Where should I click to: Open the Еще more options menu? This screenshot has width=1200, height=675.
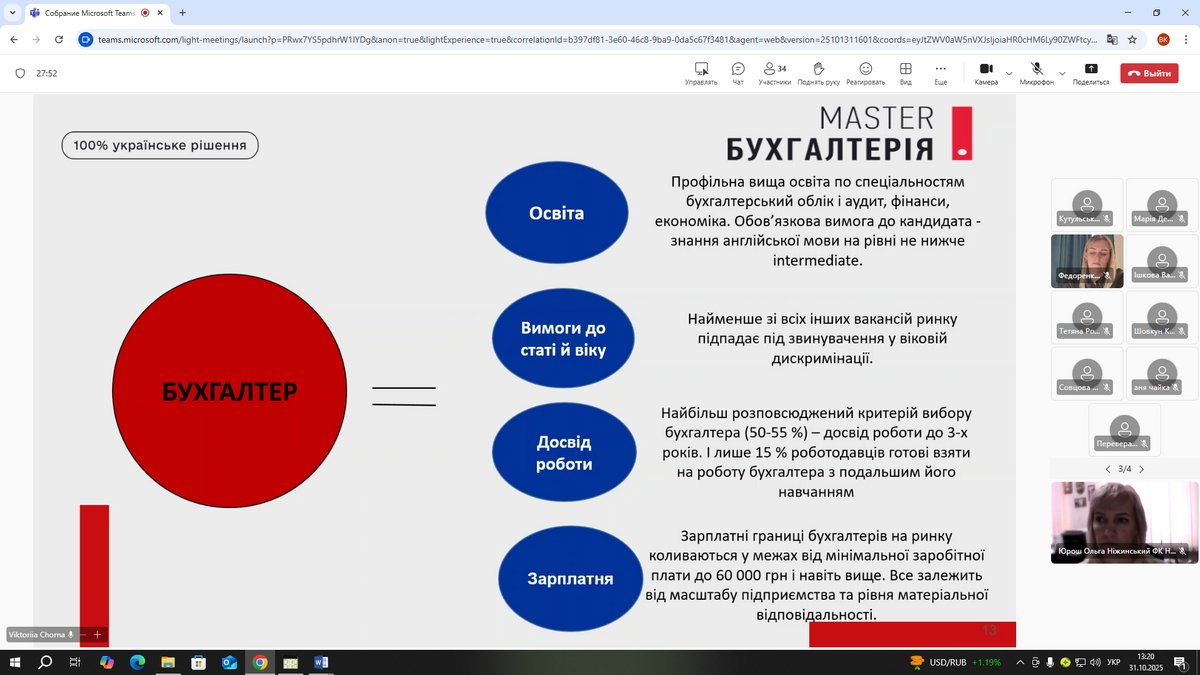(940, 72)
